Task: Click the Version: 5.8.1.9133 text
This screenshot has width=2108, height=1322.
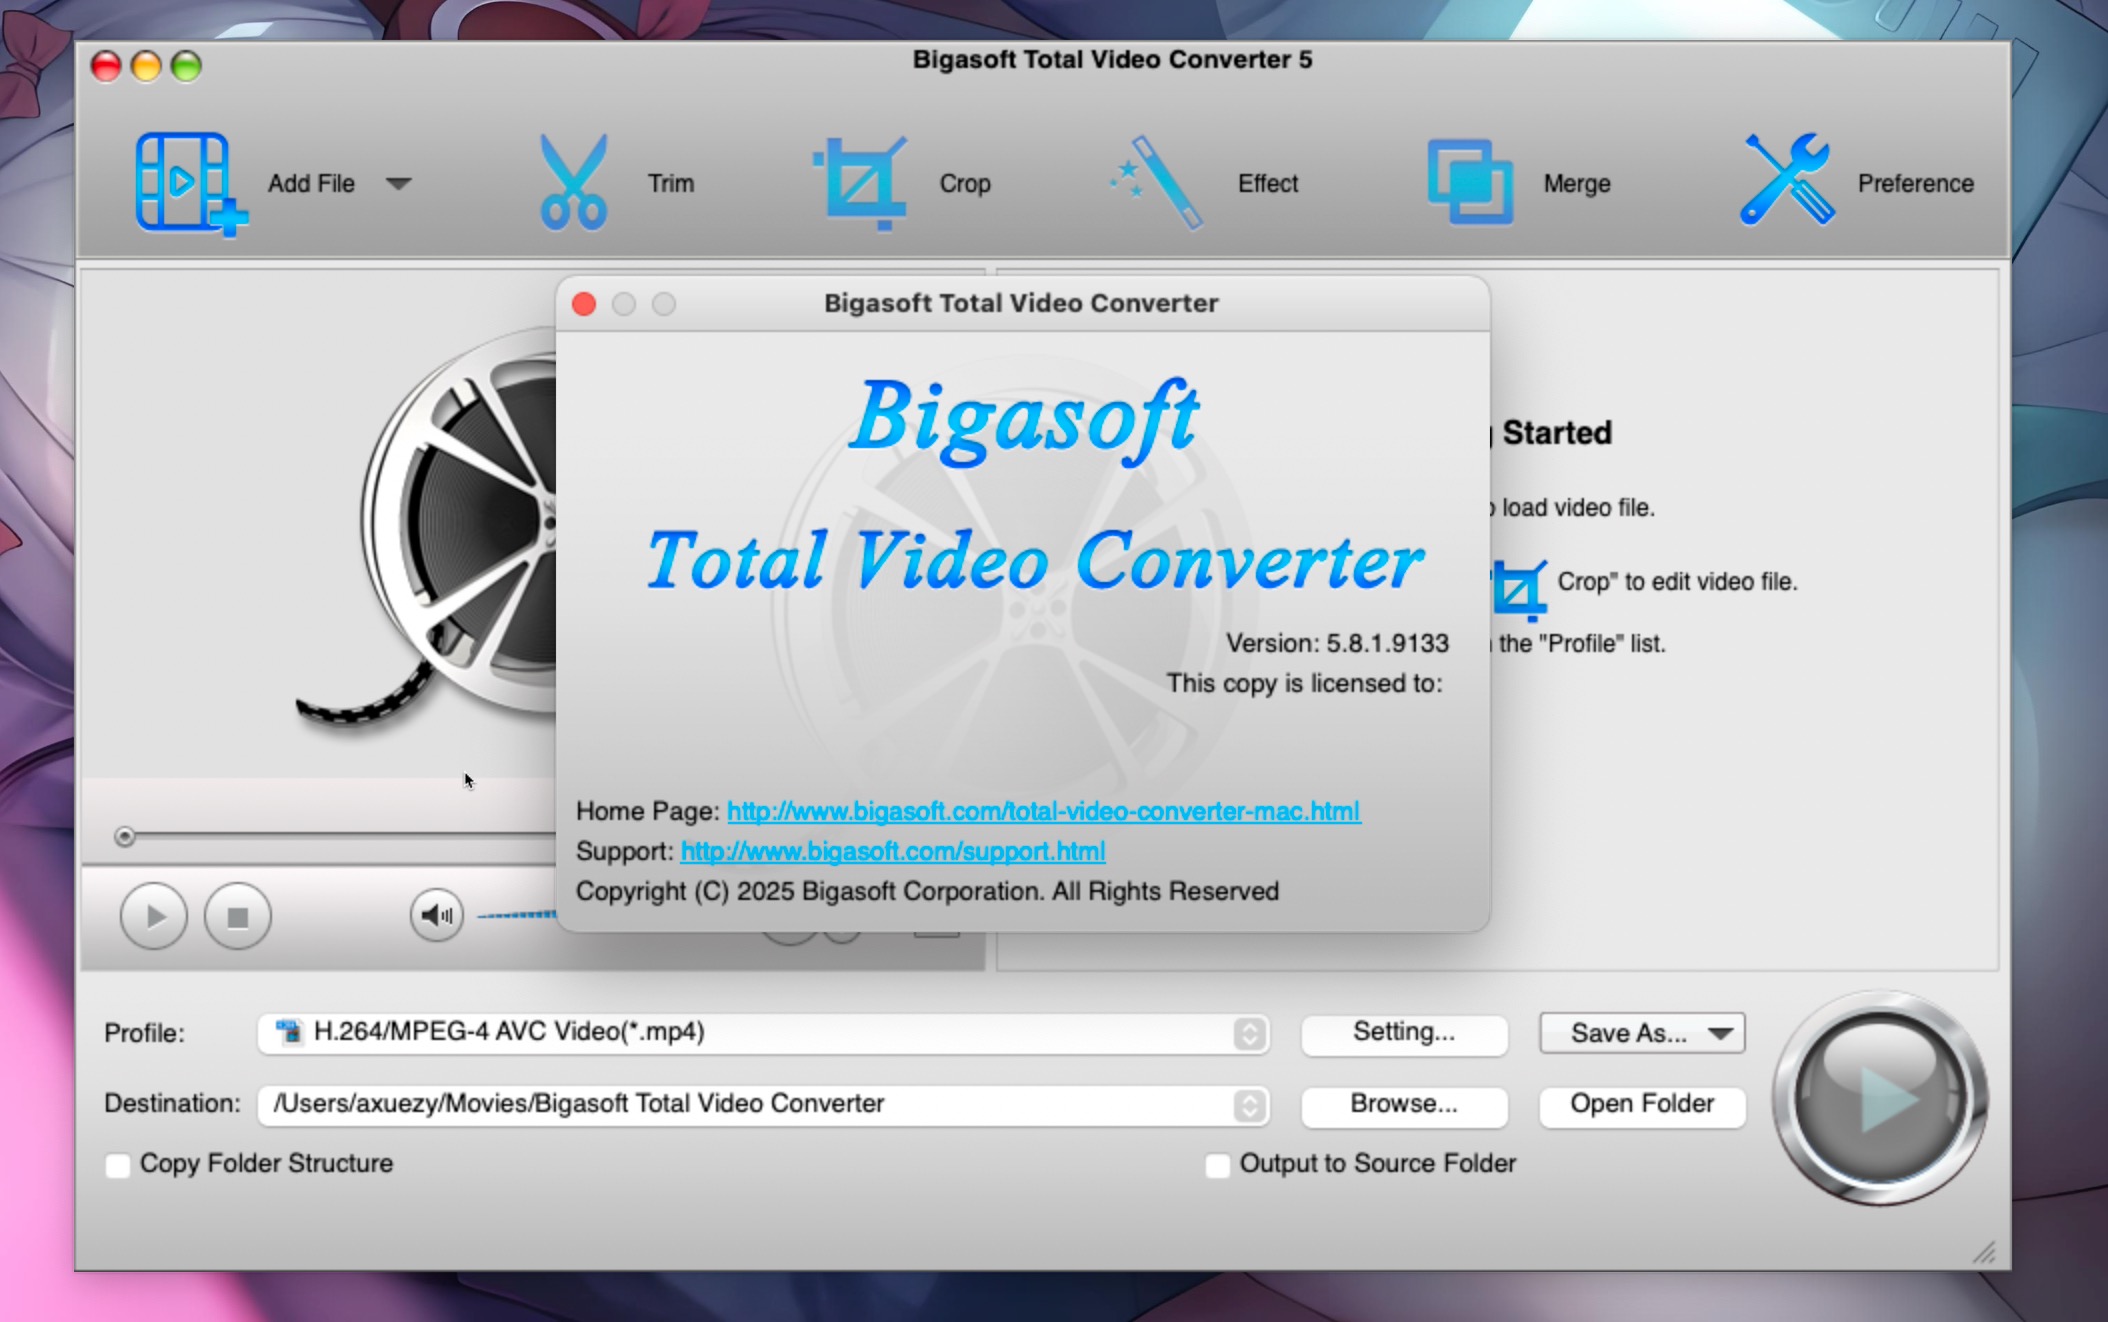Action: 1337,643
